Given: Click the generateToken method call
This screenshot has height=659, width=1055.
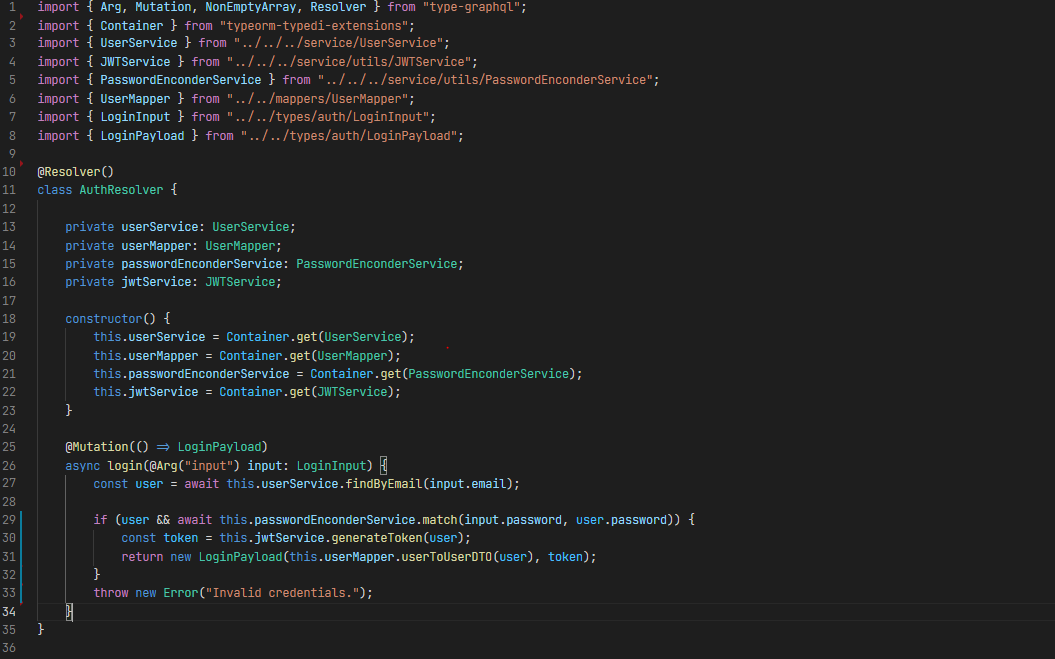Looking at the screenshot, I should click(377, 539).
